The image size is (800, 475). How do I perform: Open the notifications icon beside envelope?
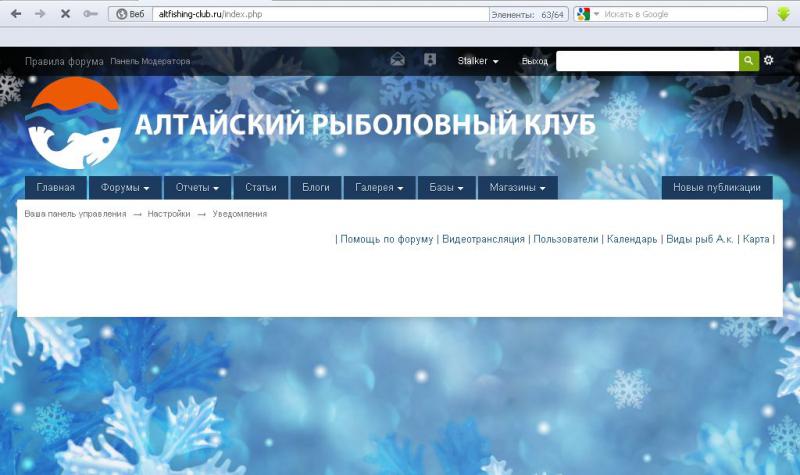(430, 60)
